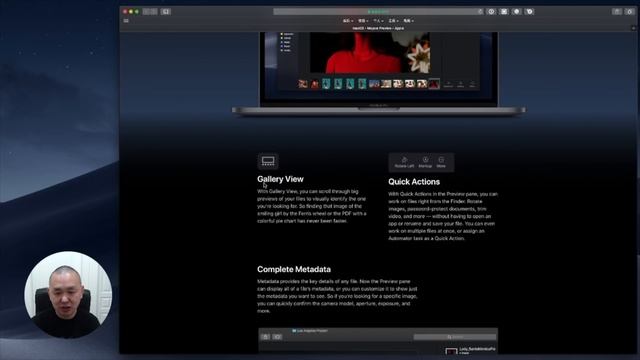Image resolution: width=640 pixels, height=360 pixels.
Task: Open the last bookmarks bar folder dropdown
Action: click(x=409, y=21)
